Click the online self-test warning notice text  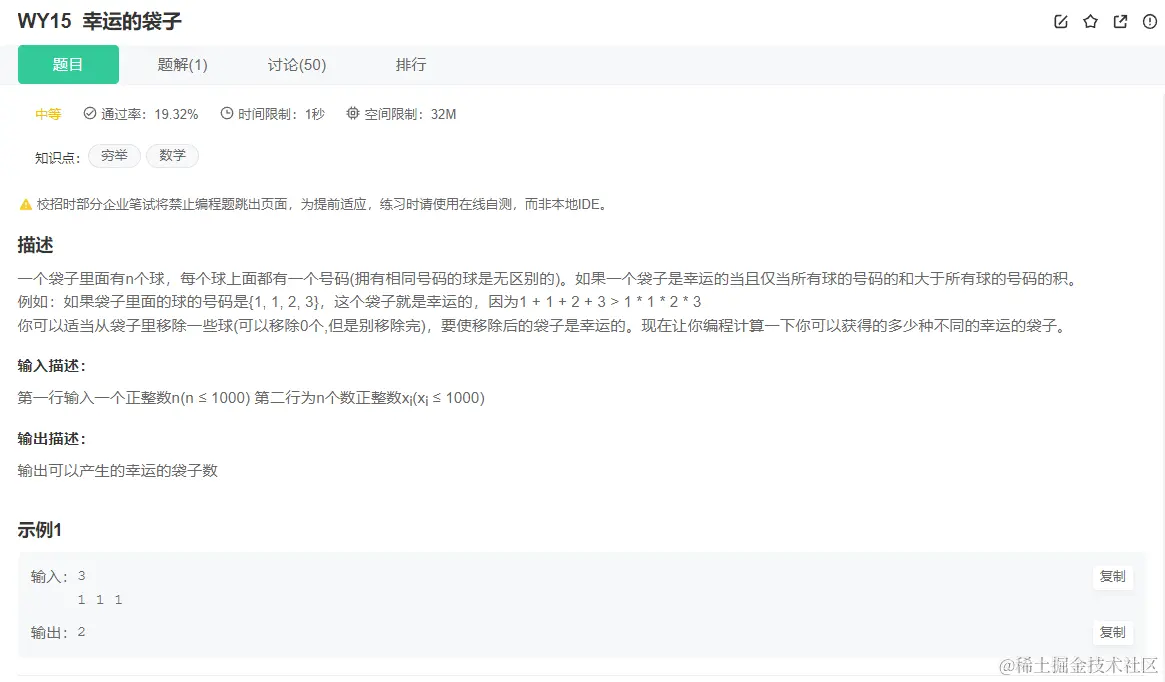pos(323,204)
